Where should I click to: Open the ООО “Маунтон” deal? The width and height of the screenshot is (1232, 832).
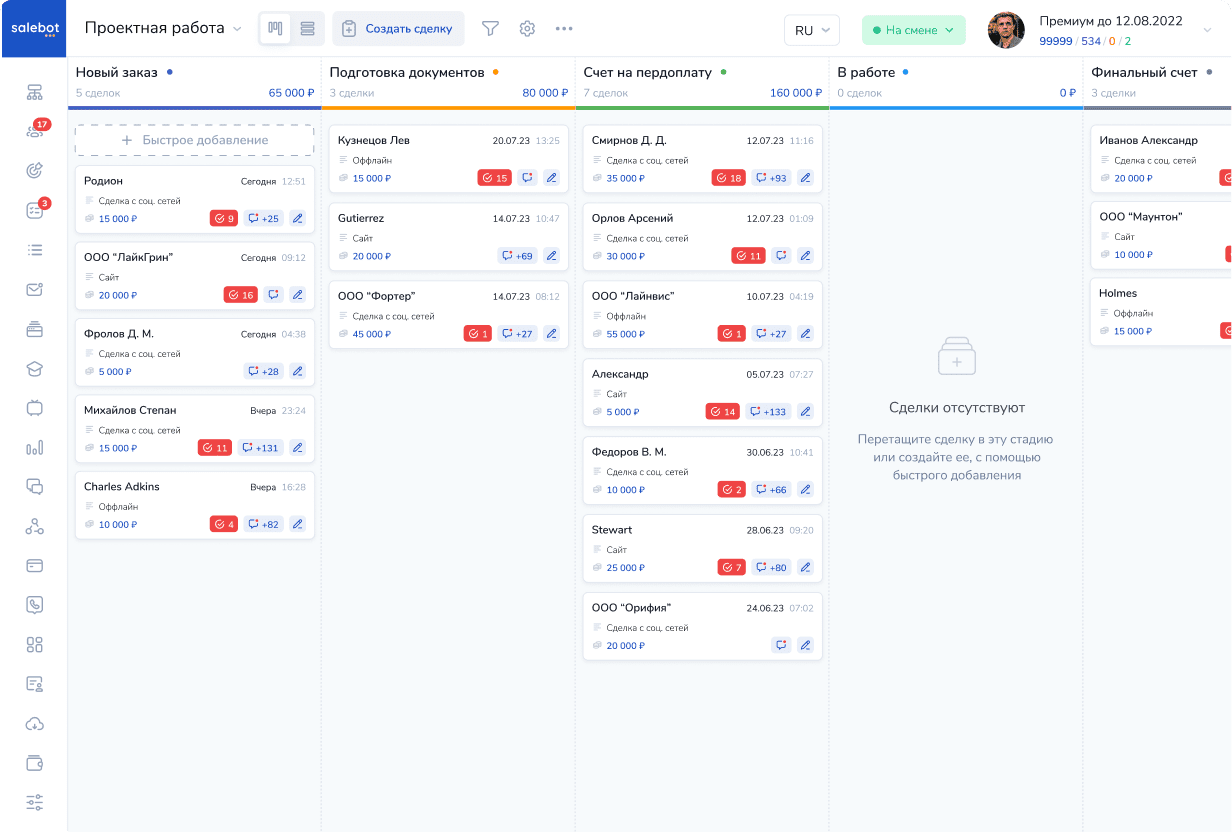1161,235
